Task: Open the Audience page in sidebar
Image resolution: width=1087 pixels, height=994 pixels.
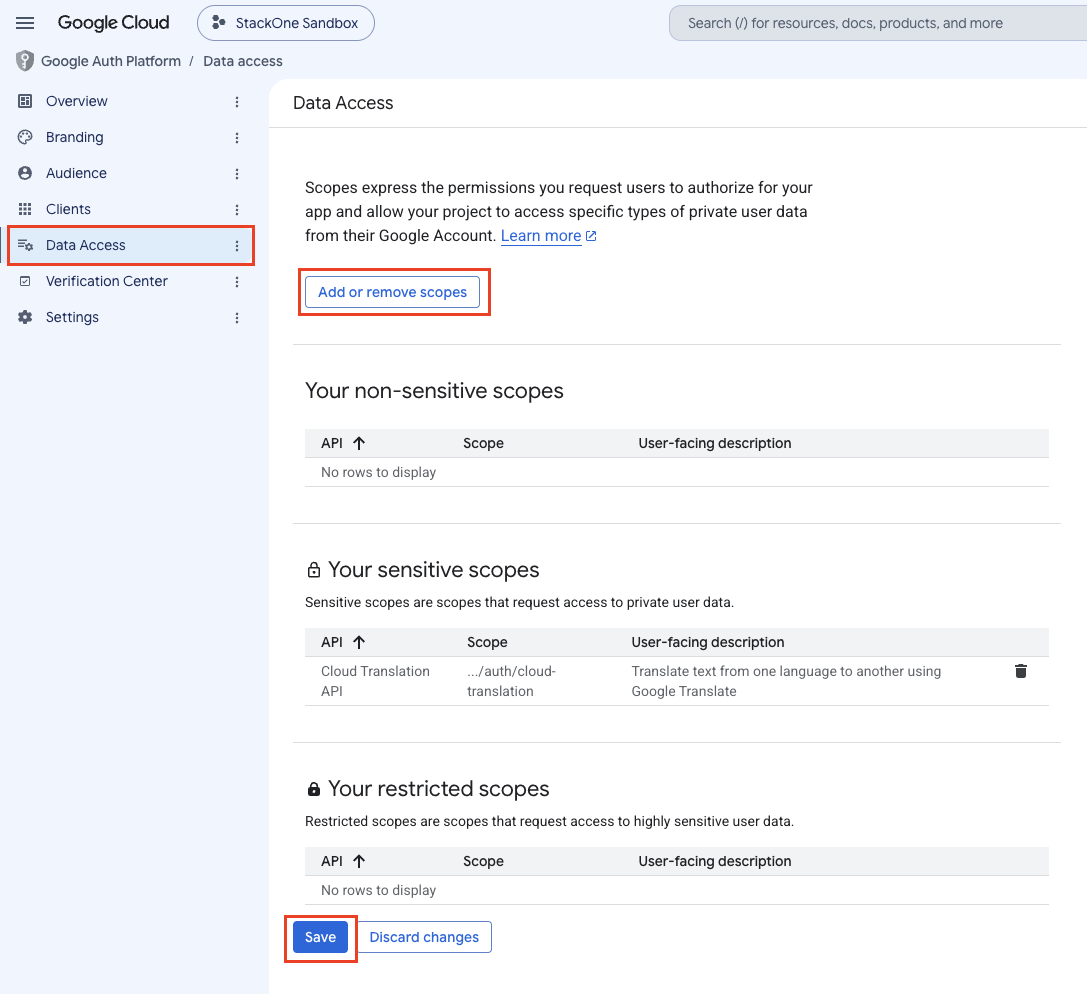Action: tap(76, 173)
